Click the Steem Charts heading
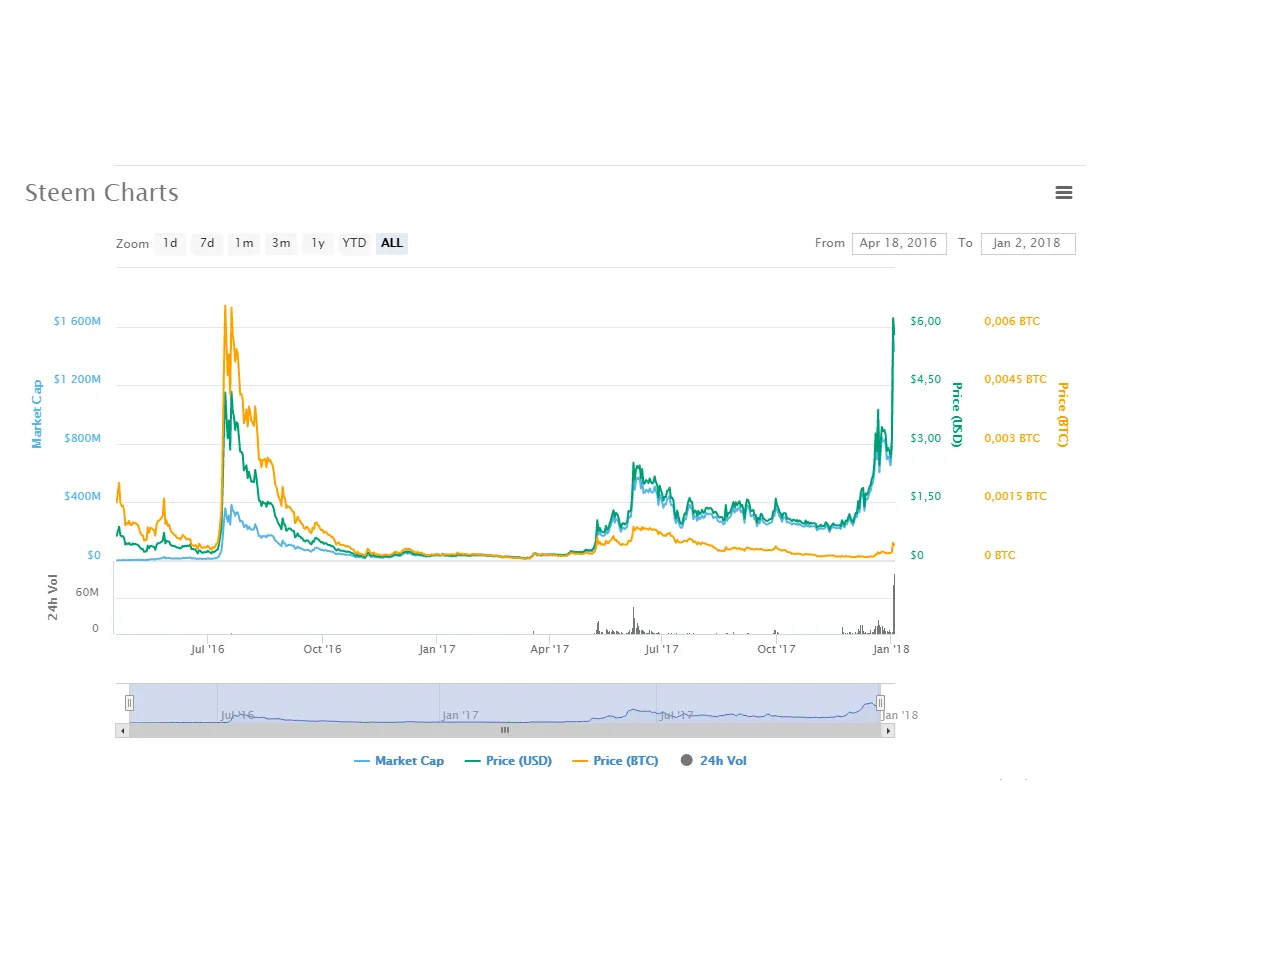Viewport: 1280px width, 960px height. point(102,193)
